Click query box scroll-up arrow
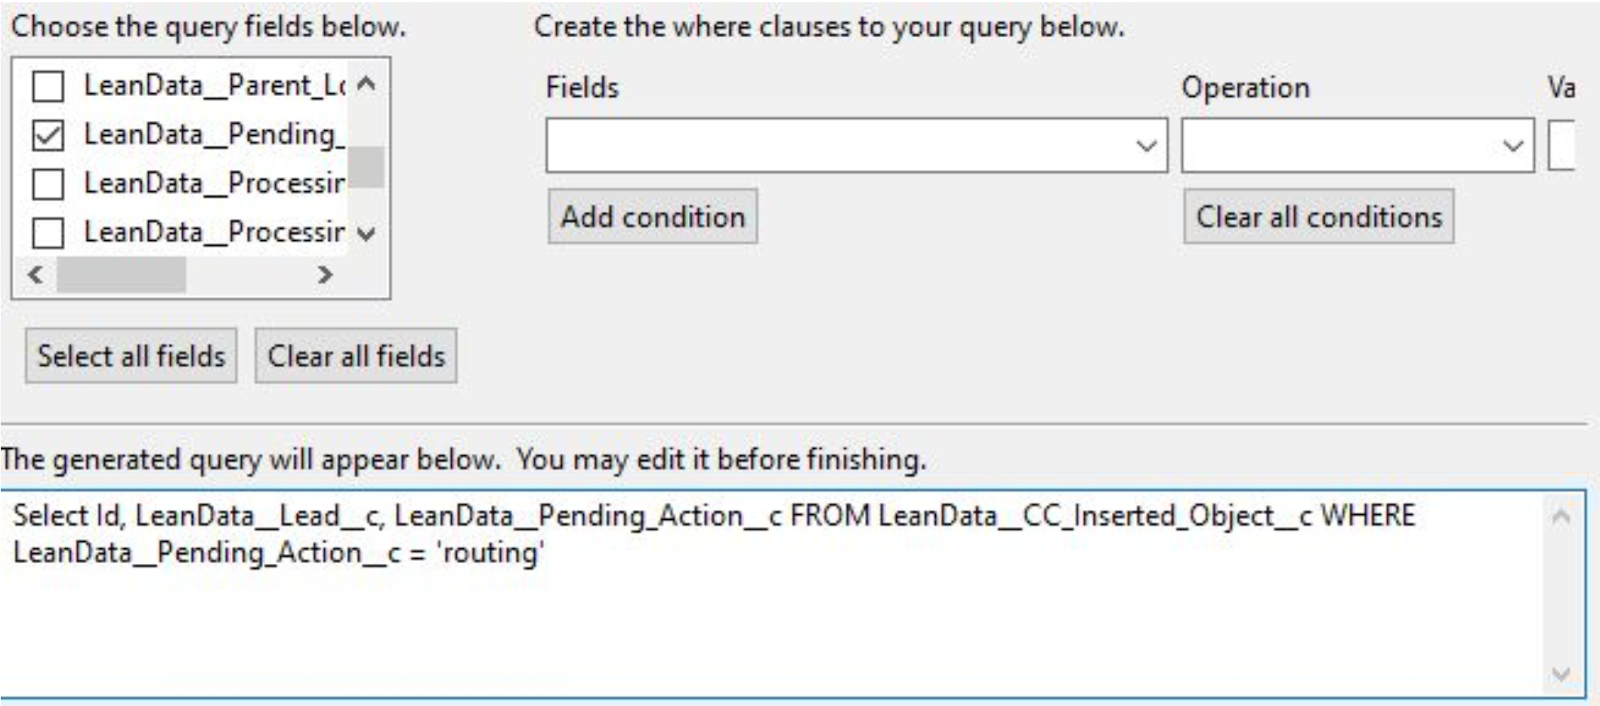Image resolution: width=1600 pixels, height=706 pixels. (x=1561, y=517)
